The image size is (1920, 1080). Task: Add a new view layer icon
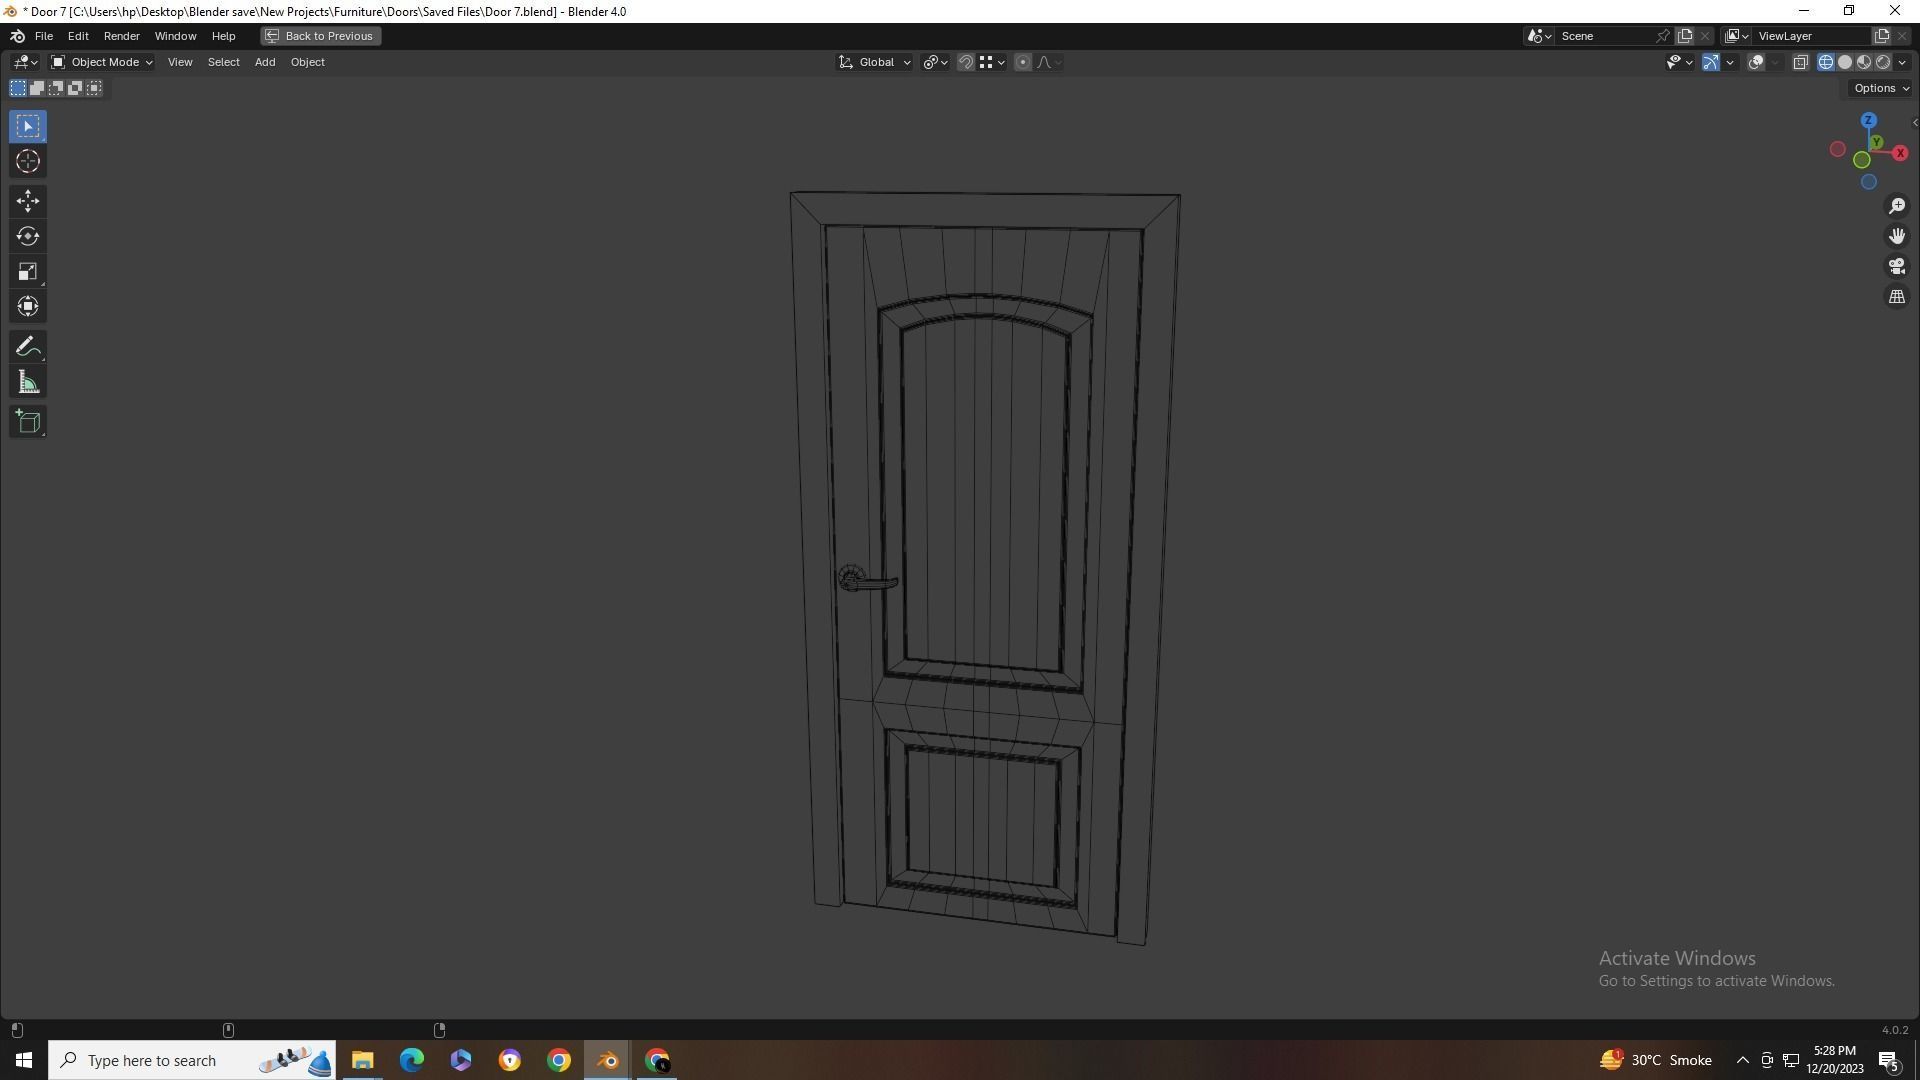1882,36
